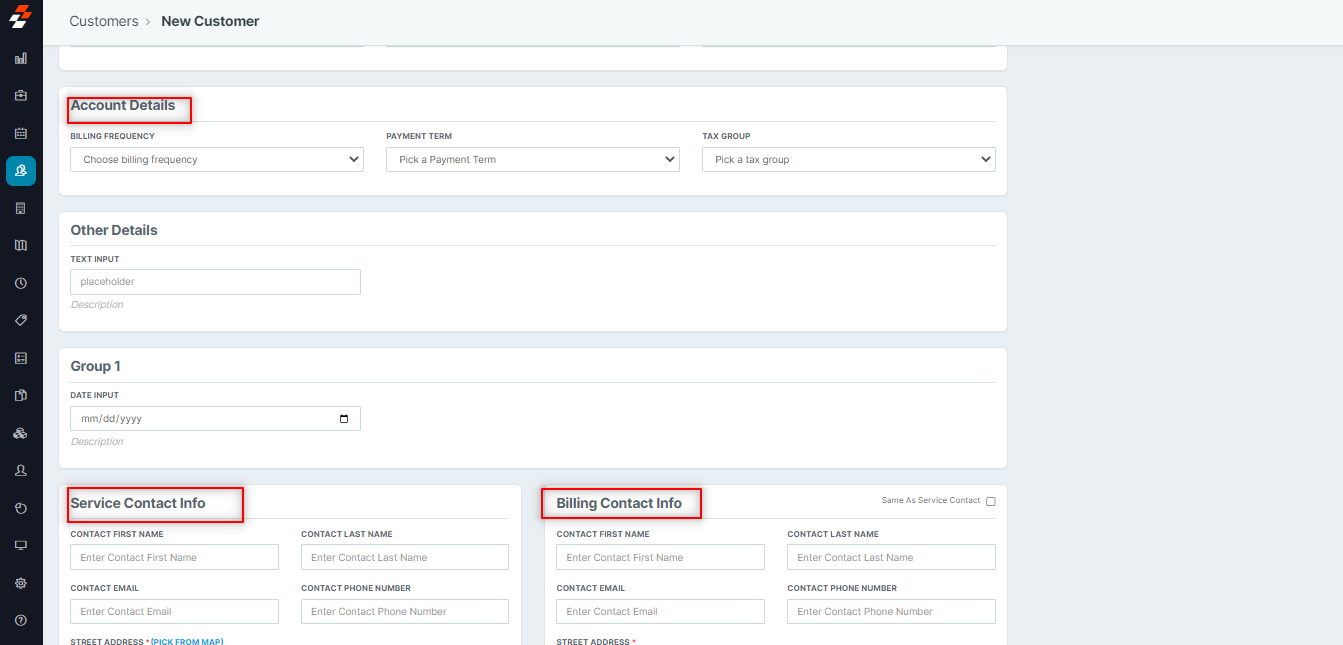Click the briefcase icon in sidebar
This screenshot has width=1343, height=645.
[21, 96]
